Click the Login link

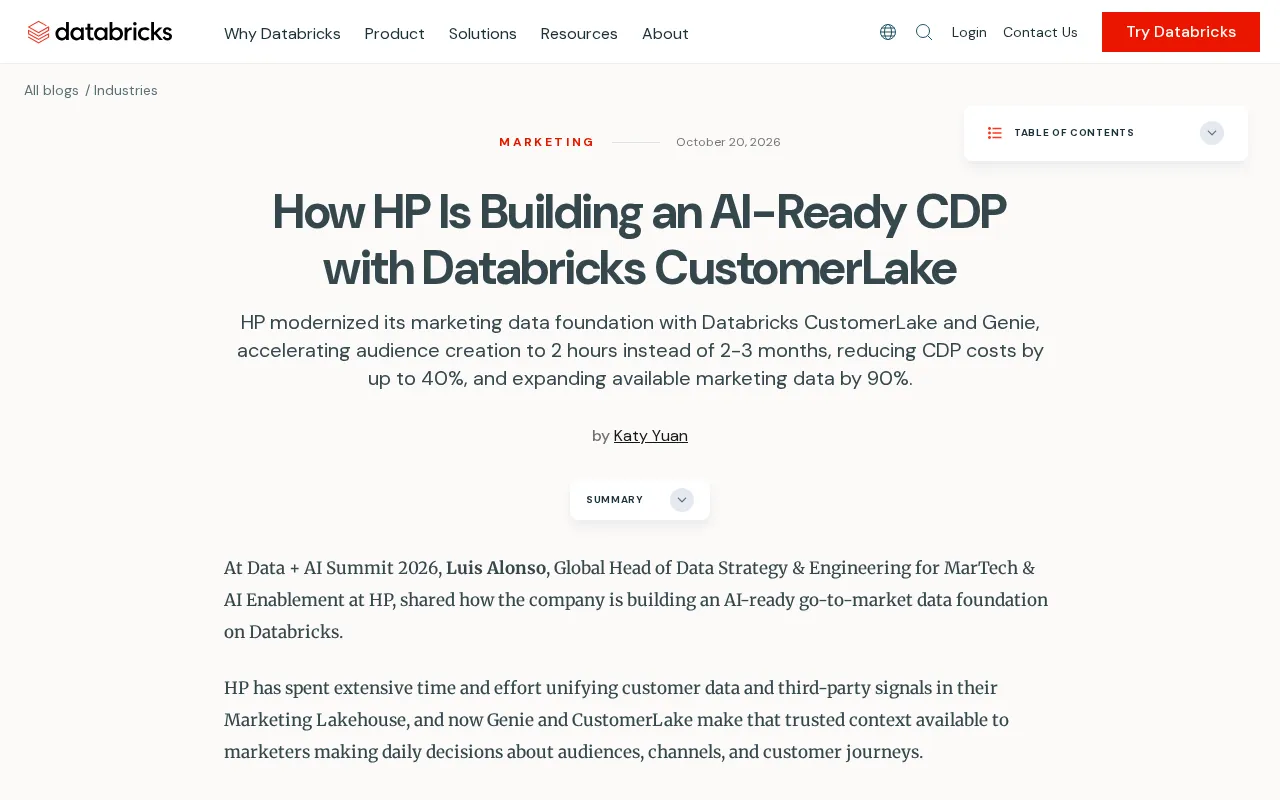coord(969,32)
